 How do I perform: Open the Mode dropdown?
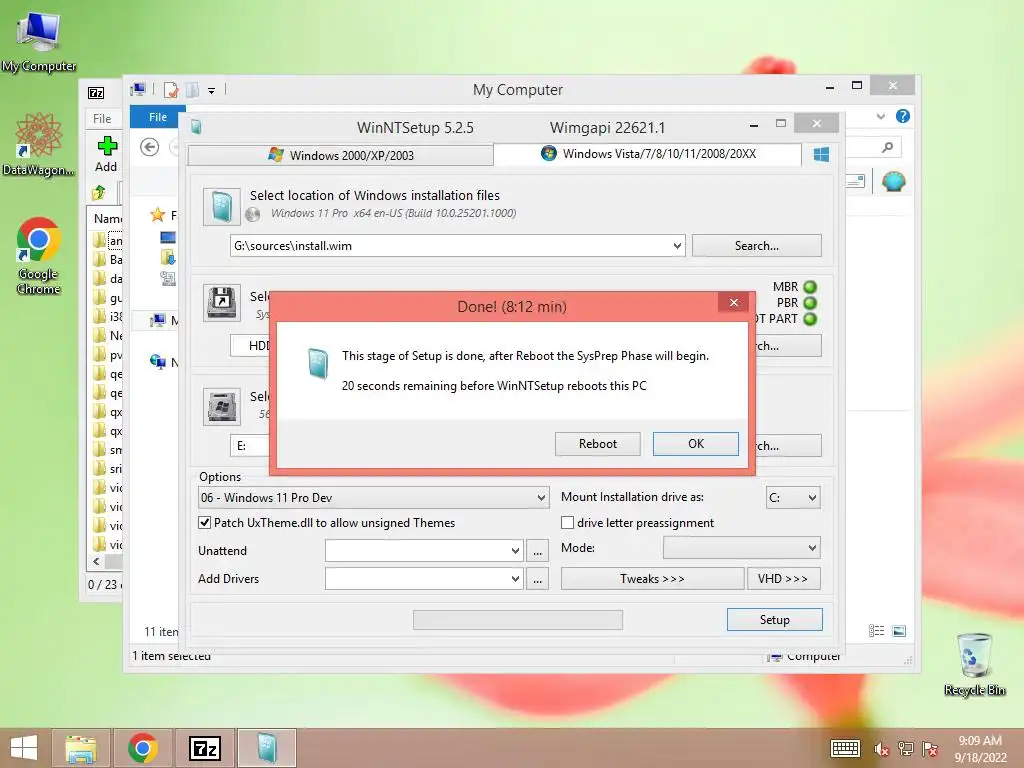[x=741, y=548]
